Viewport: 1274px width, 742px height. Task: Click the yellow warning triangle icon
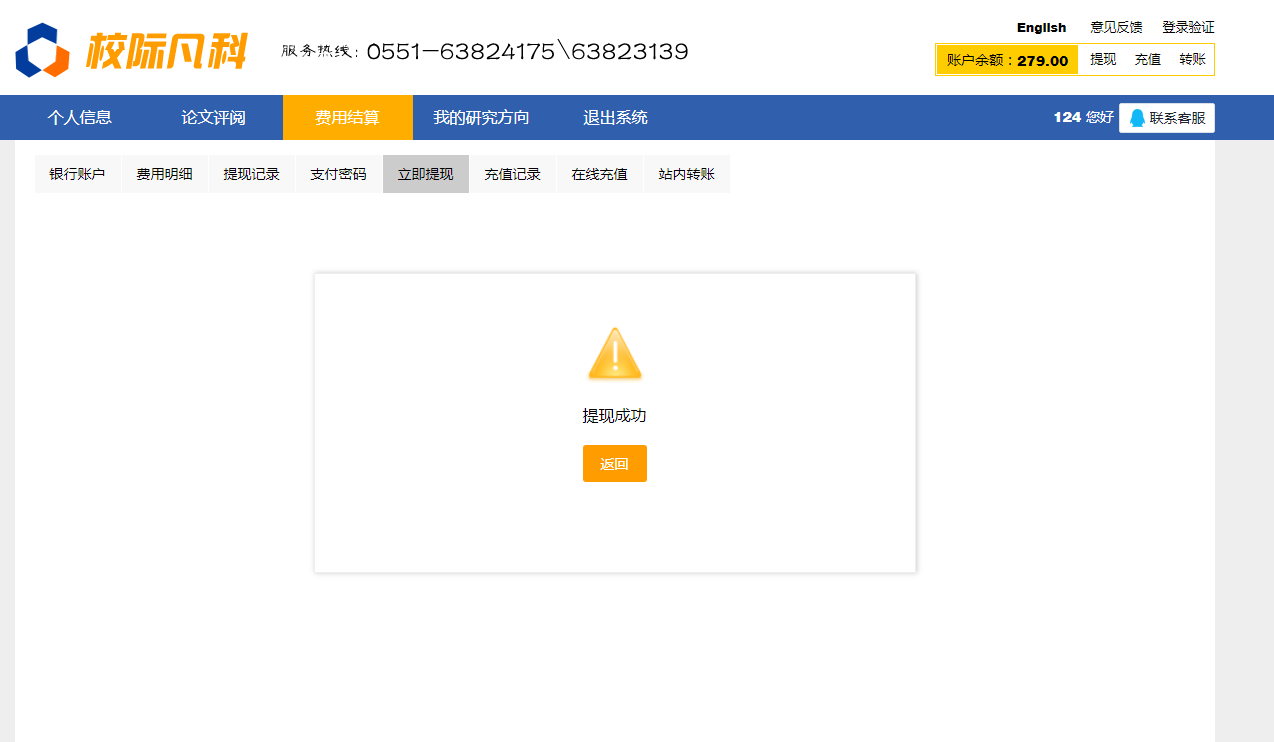[x=614, y=354]
